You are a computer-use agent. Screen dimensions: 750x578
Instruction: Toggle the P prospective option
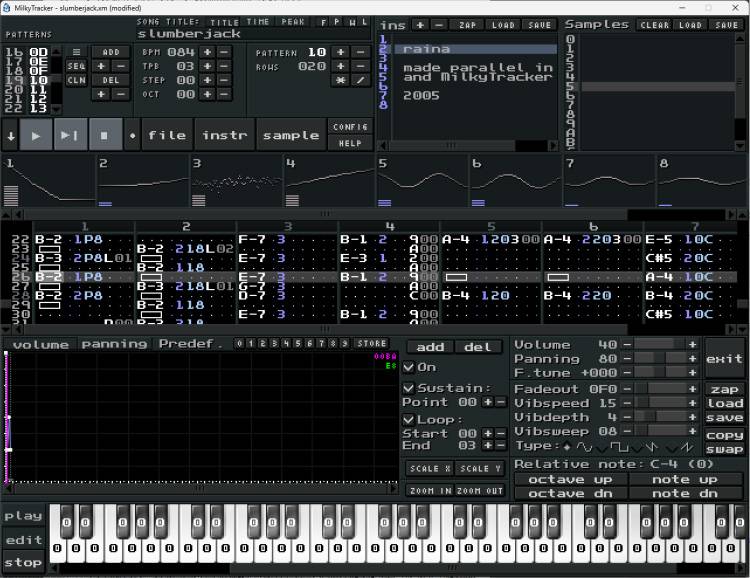click(337, 22)
